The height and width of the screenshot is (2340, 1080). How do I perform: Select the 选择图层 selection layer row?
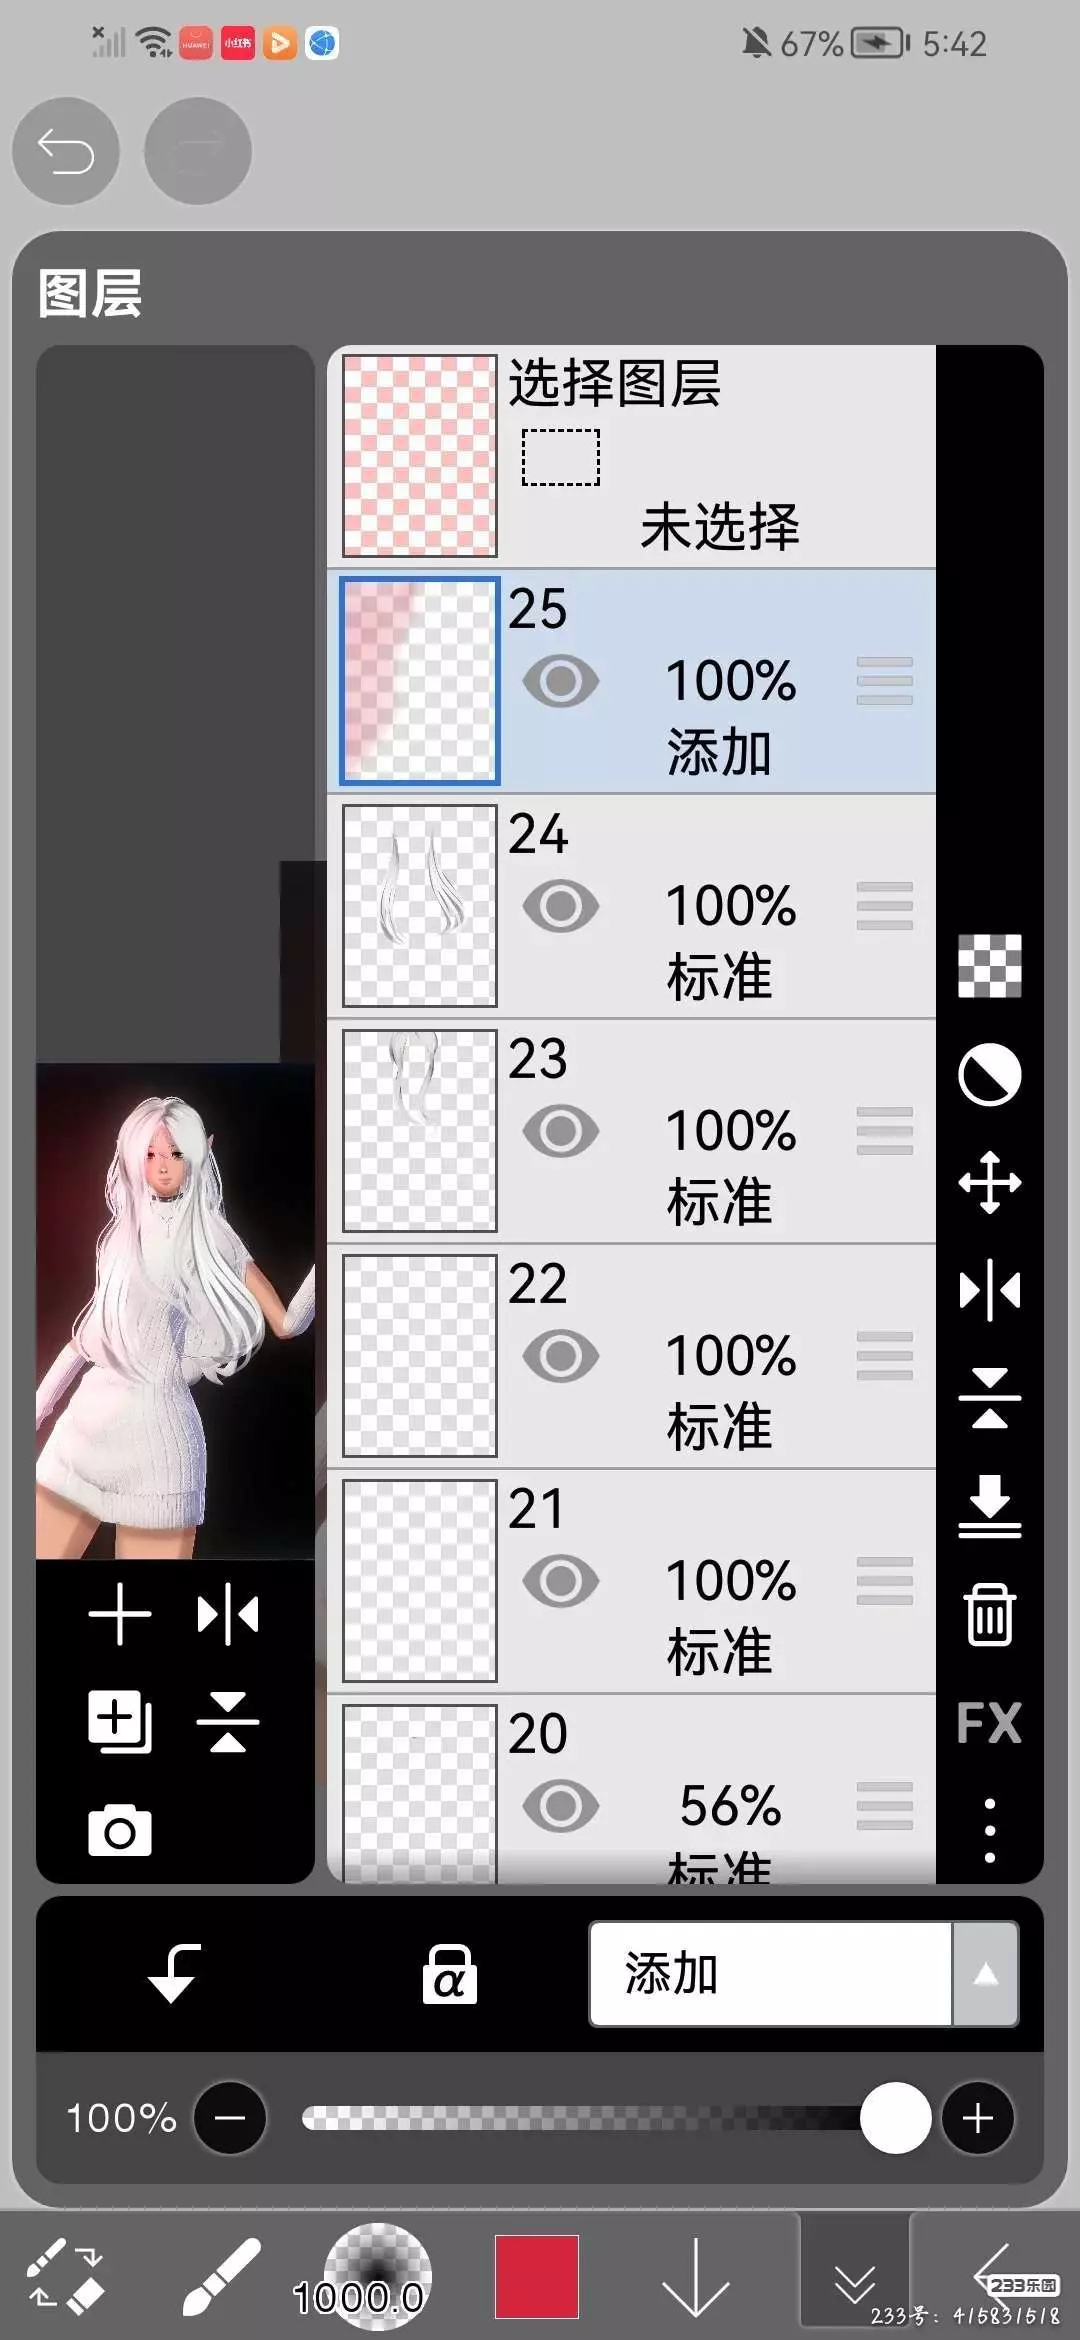coord(632,456)
